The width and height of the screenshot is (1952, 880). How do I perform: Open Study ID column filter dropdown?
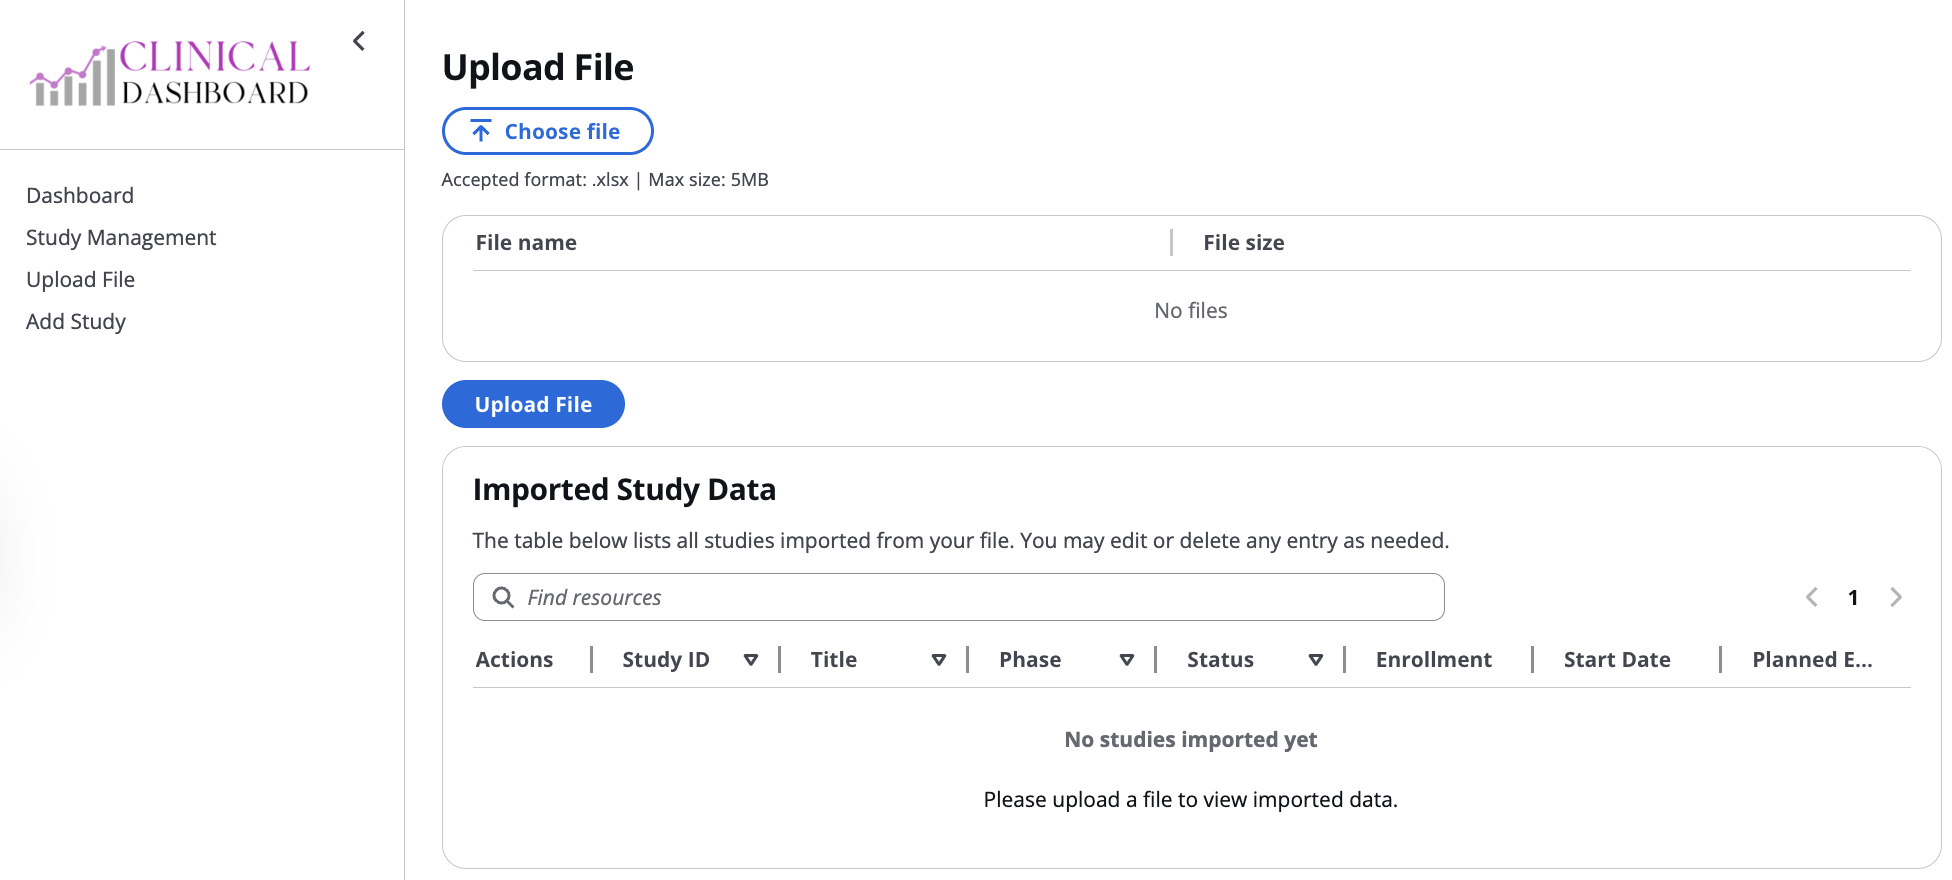750,660
